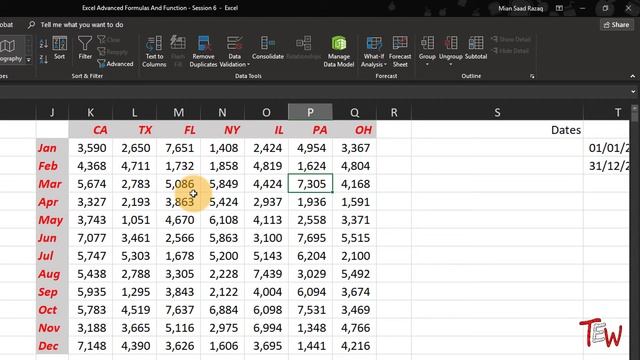Image resolution: width=640 pixels, height=360 pixels.
Task: Select the CA column heading cell
Action: [91, 130]
